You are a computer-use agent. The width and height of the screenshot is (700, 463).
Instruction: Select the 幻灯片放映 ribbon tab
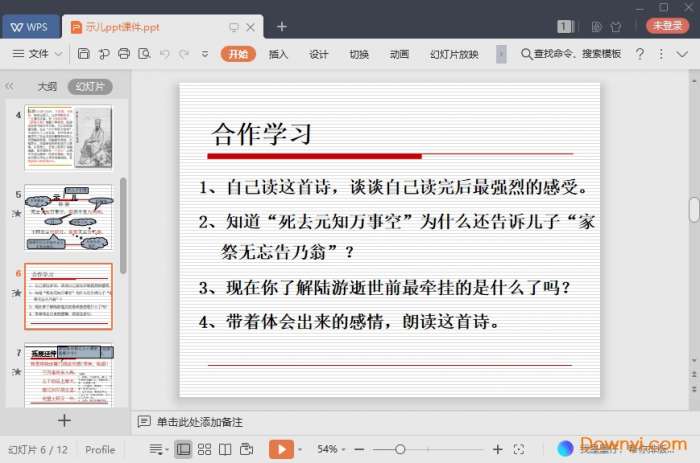coord(454,54)
